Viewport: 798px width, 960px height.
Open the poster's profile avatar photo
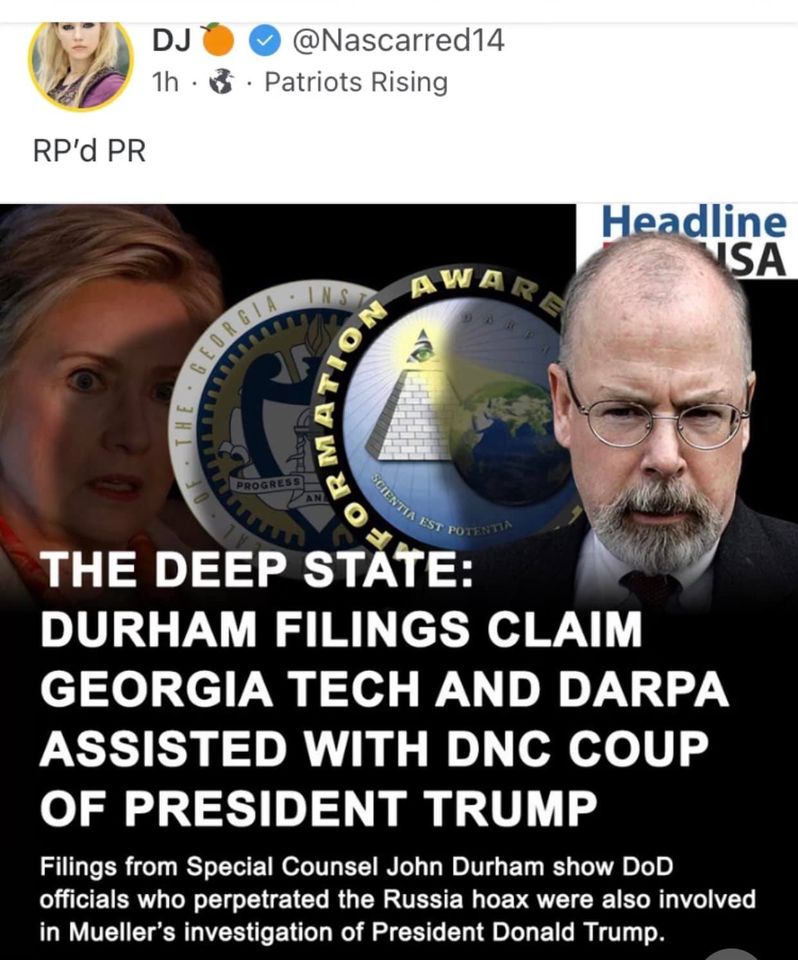point(80,65)
